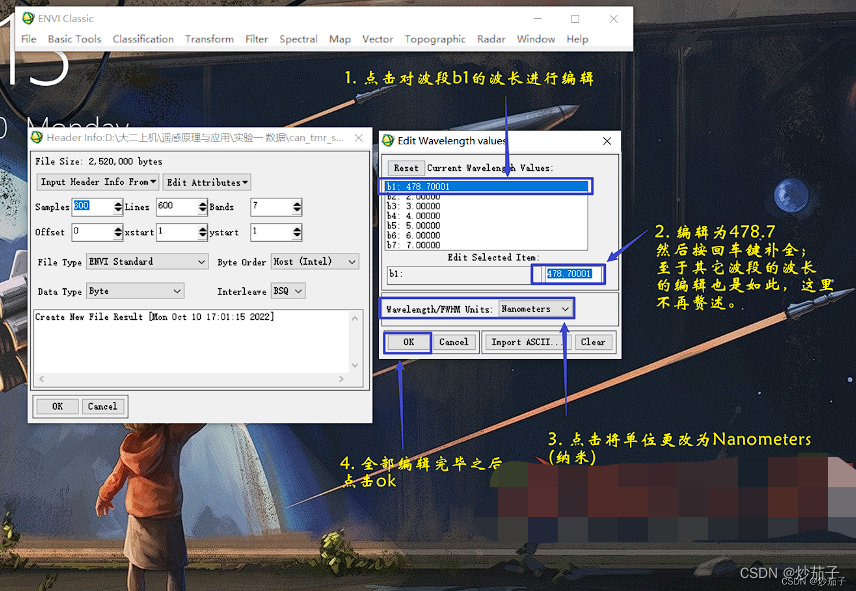Click the description box scroll right arrow
Screen dimensions: 856x591
(x=341, y=379)
